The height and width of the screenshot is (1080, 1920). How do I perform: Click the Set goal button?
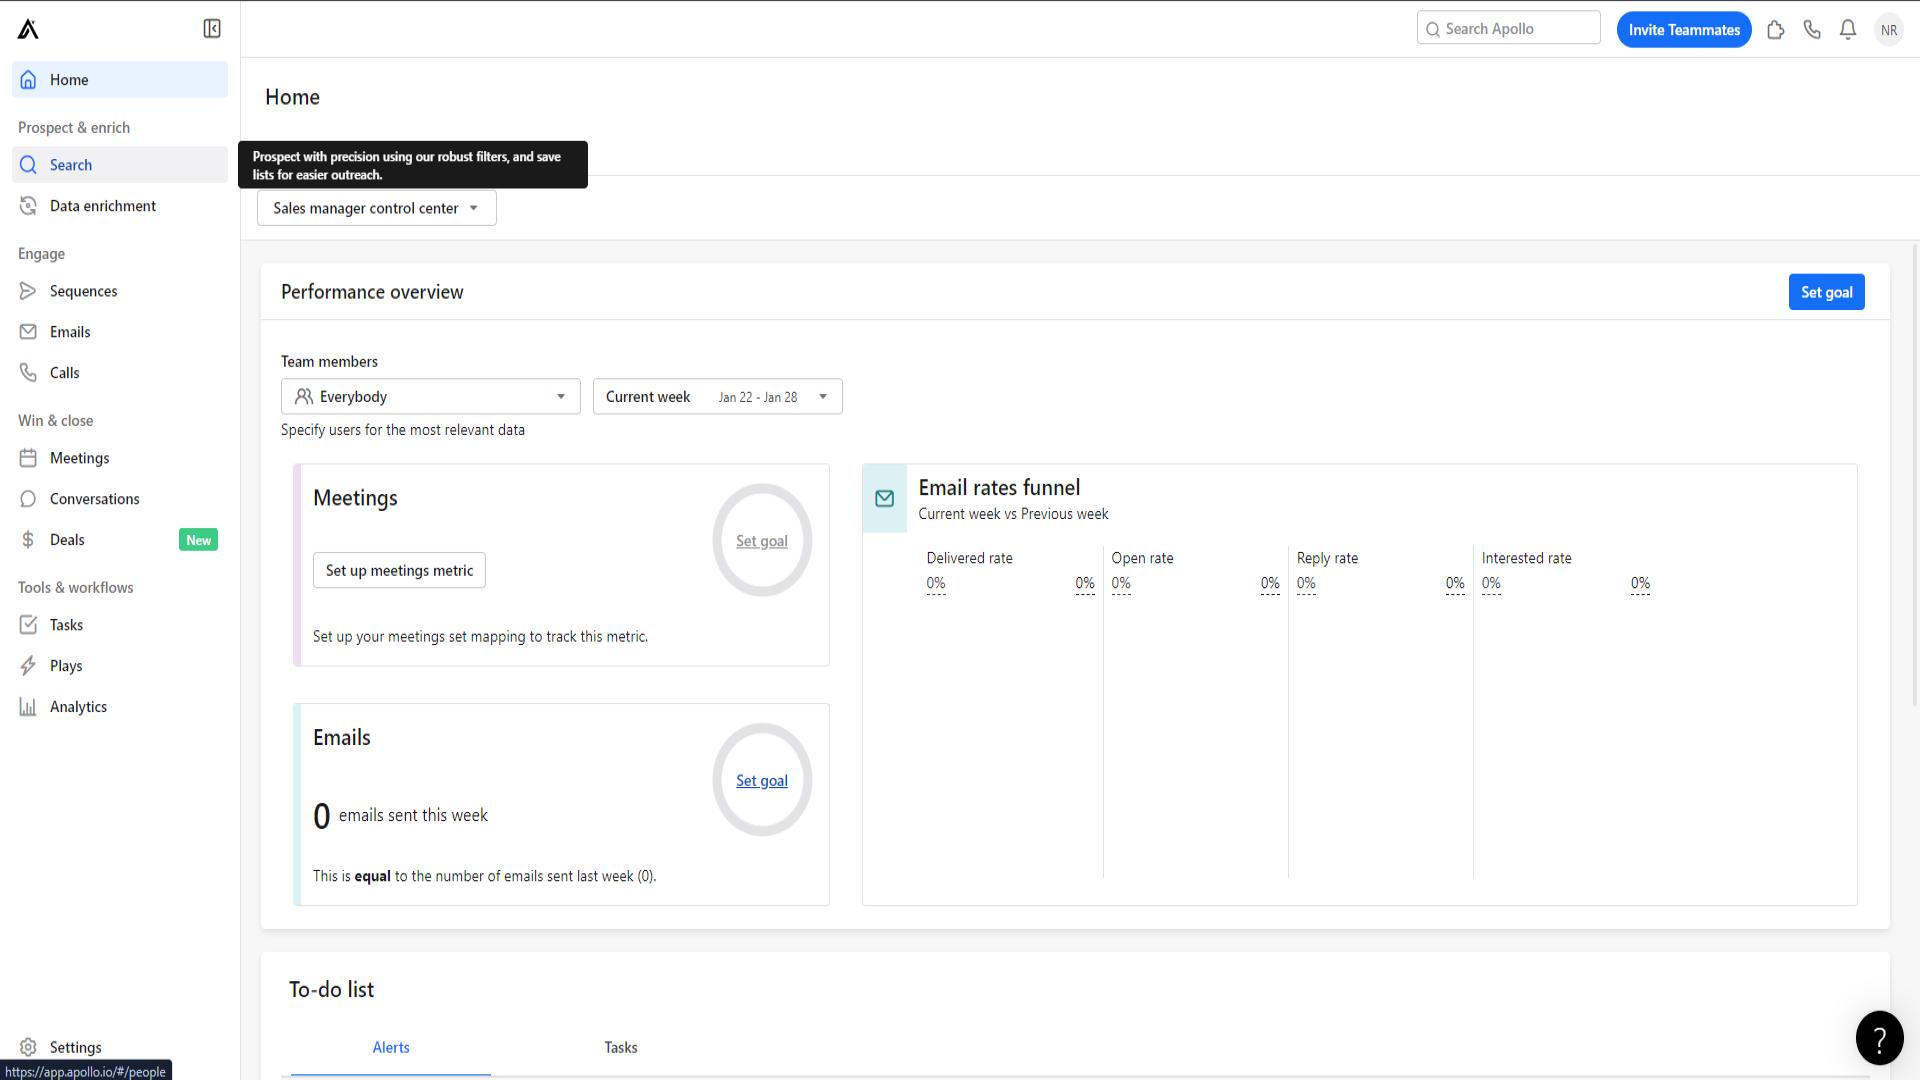pos(1826,291)
